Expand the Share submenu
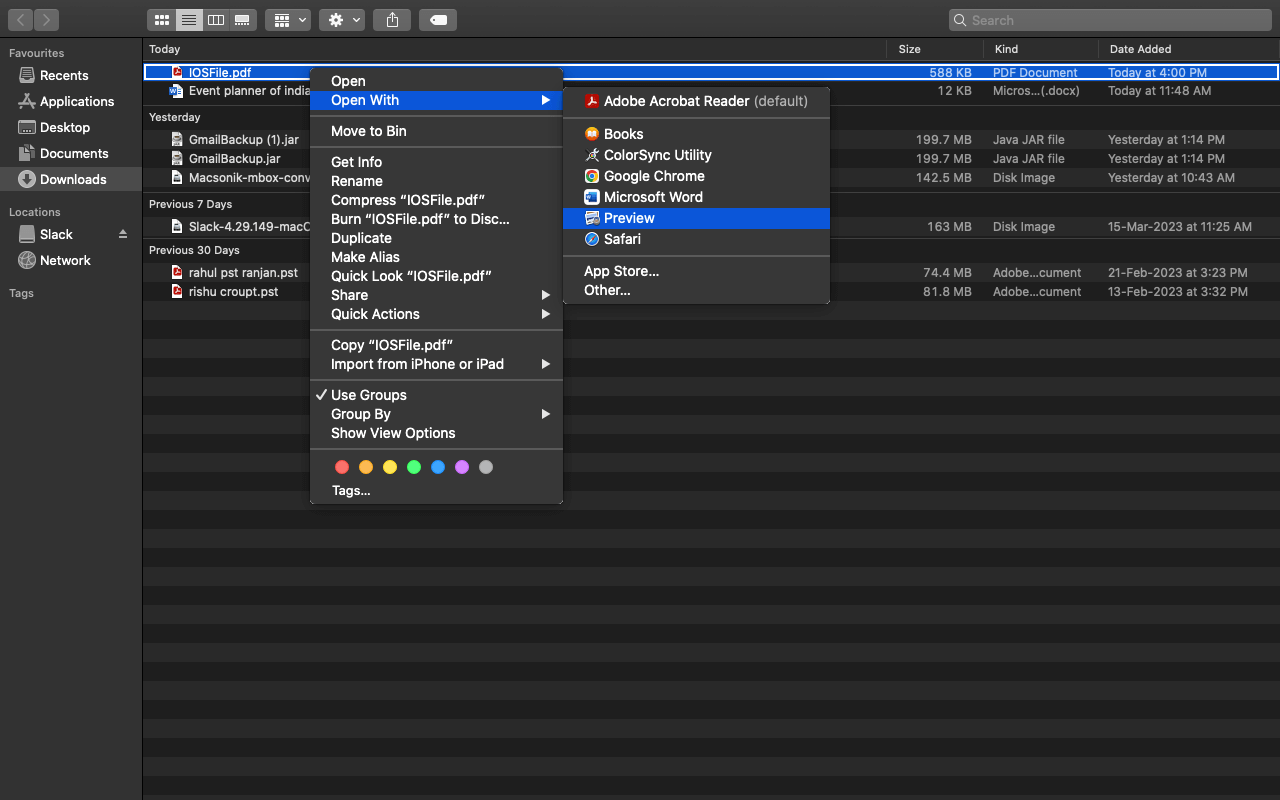Viewport: 1280px width, 800px height. (x=436, y=295)
